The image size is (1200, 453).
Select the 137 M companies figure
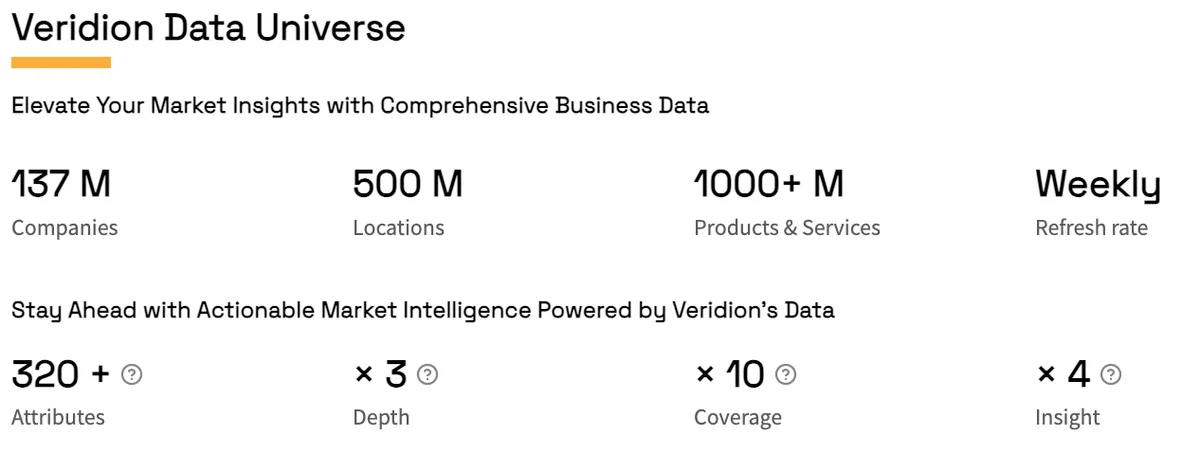click(61, 184)
